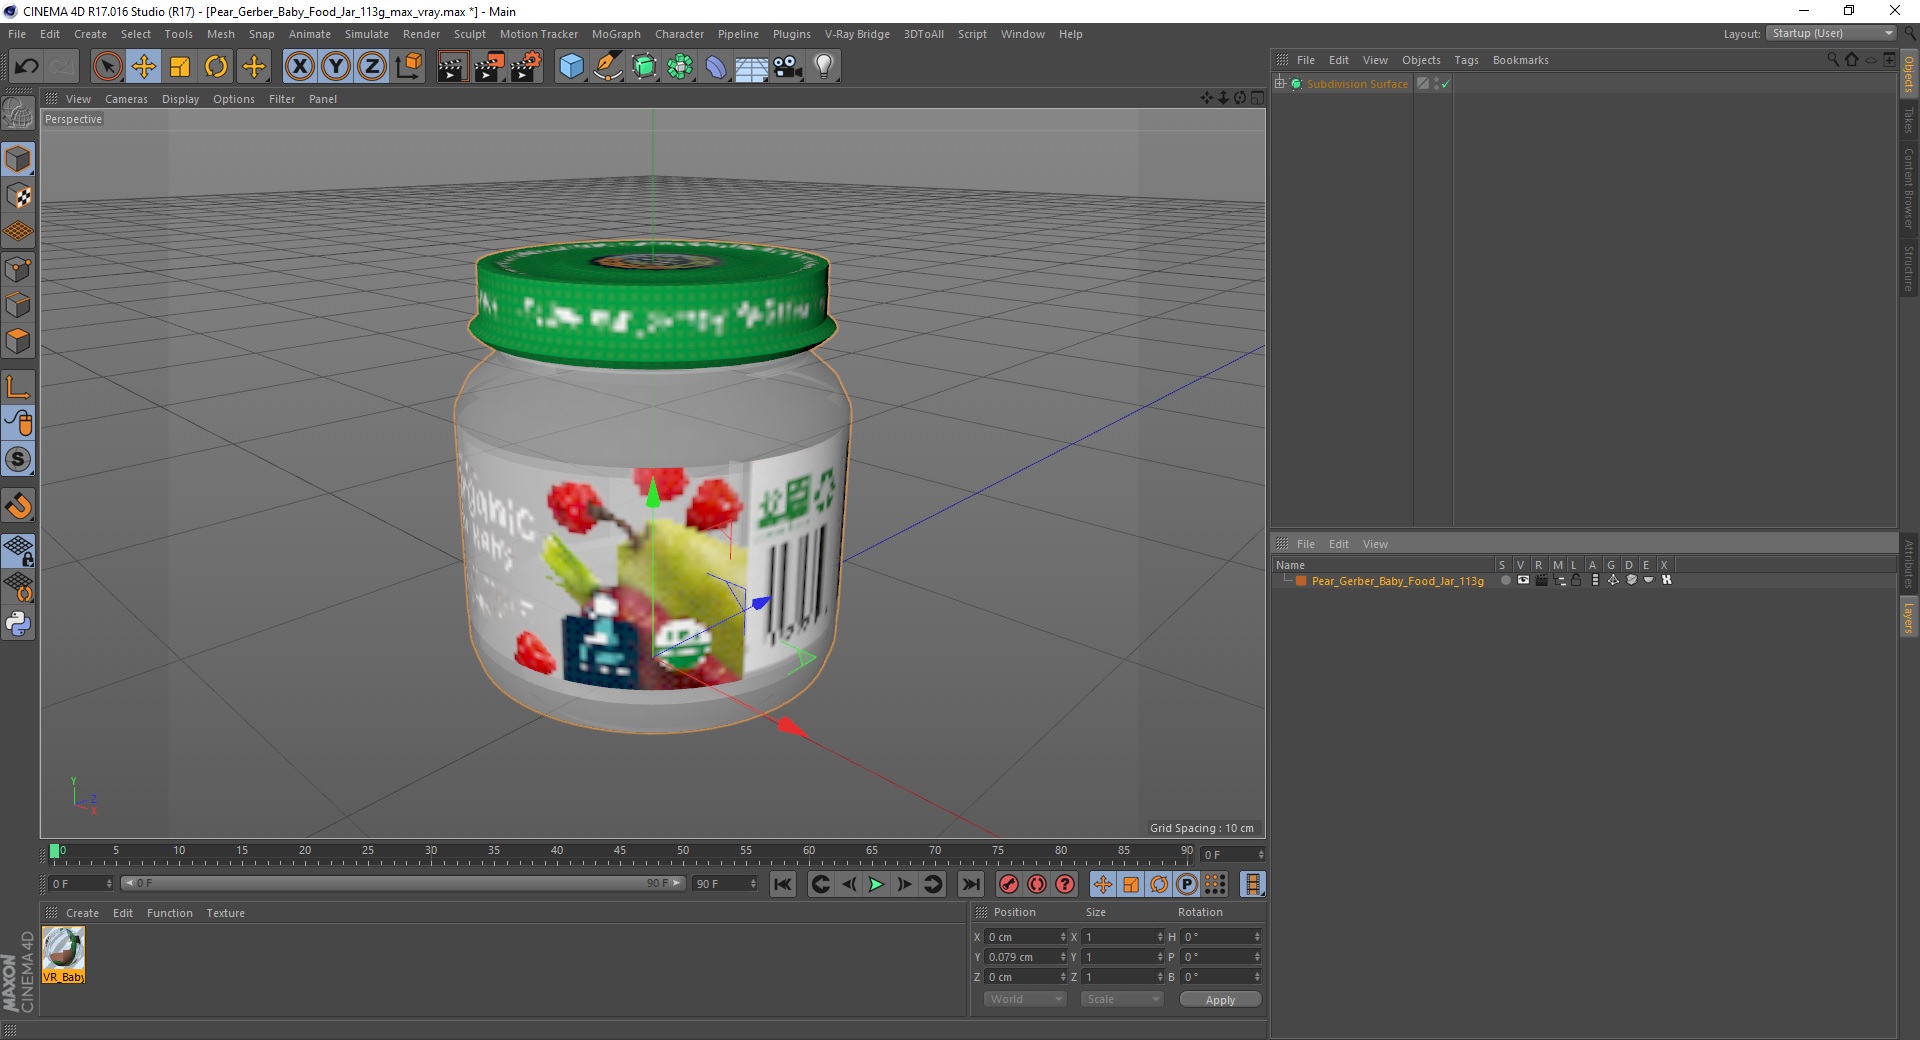1920x1040 pixels.
Task: Open the Simulate menu
Action: 366,34
